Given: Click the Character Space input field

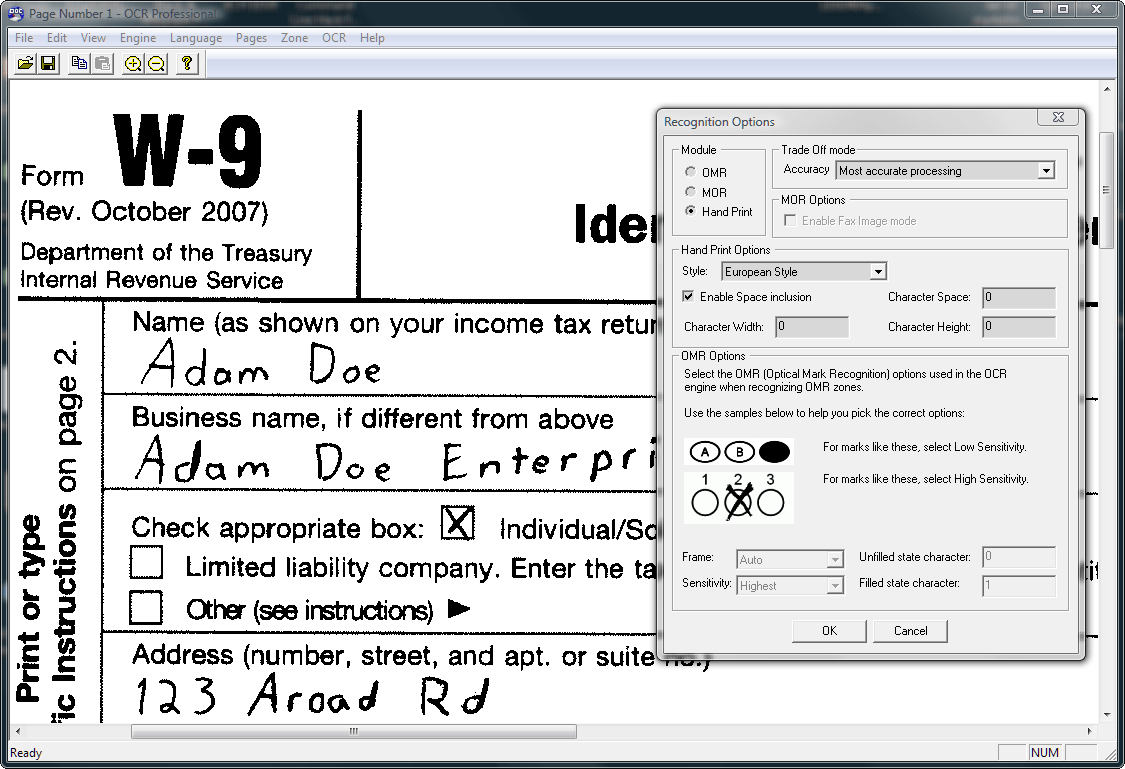Looking at the screenshot, I should pos(1019,298).
